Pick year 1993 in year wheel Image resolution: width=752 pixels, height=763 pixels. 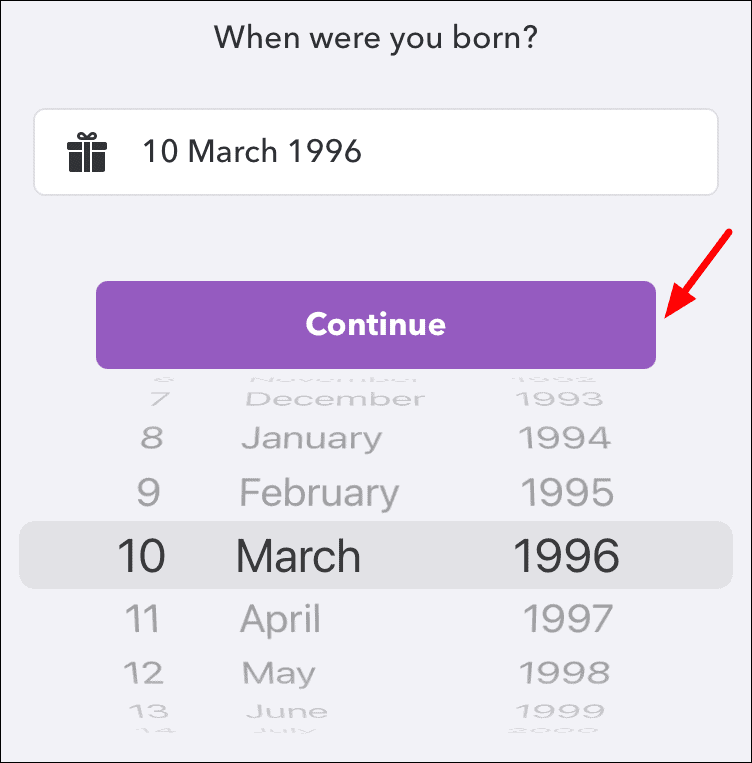pos(558,399)
